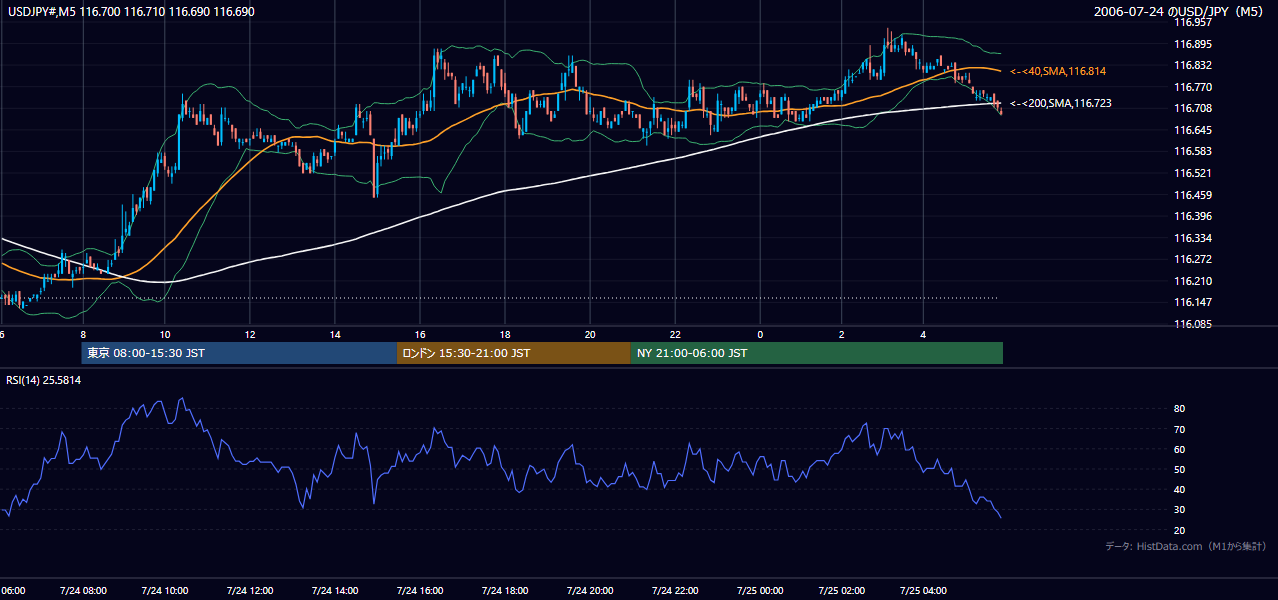Screen dimensions: 1278x600
Task: Click the 7/24 16:00 date axis label
Action: [421, 590]
